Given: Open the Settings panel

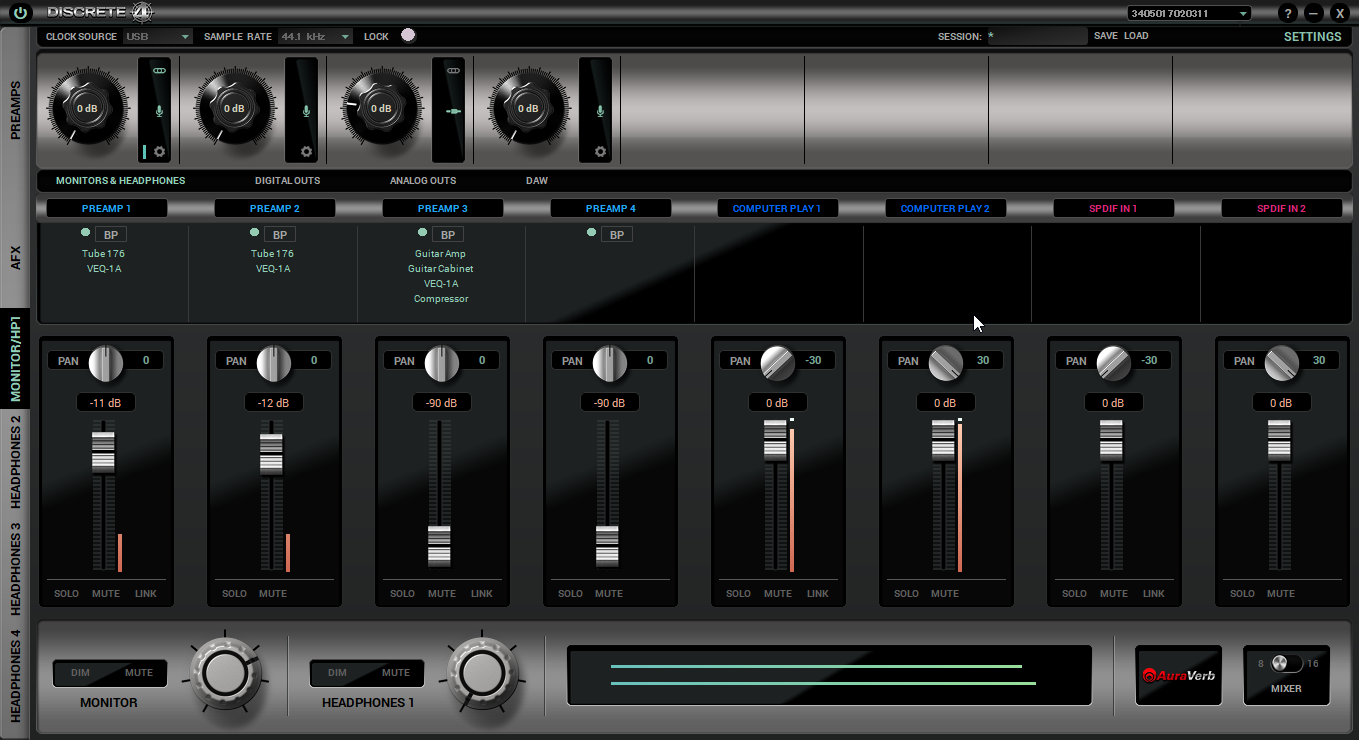Looking at the screenshot, I should pyautogui.click(x=1312, y=37).
